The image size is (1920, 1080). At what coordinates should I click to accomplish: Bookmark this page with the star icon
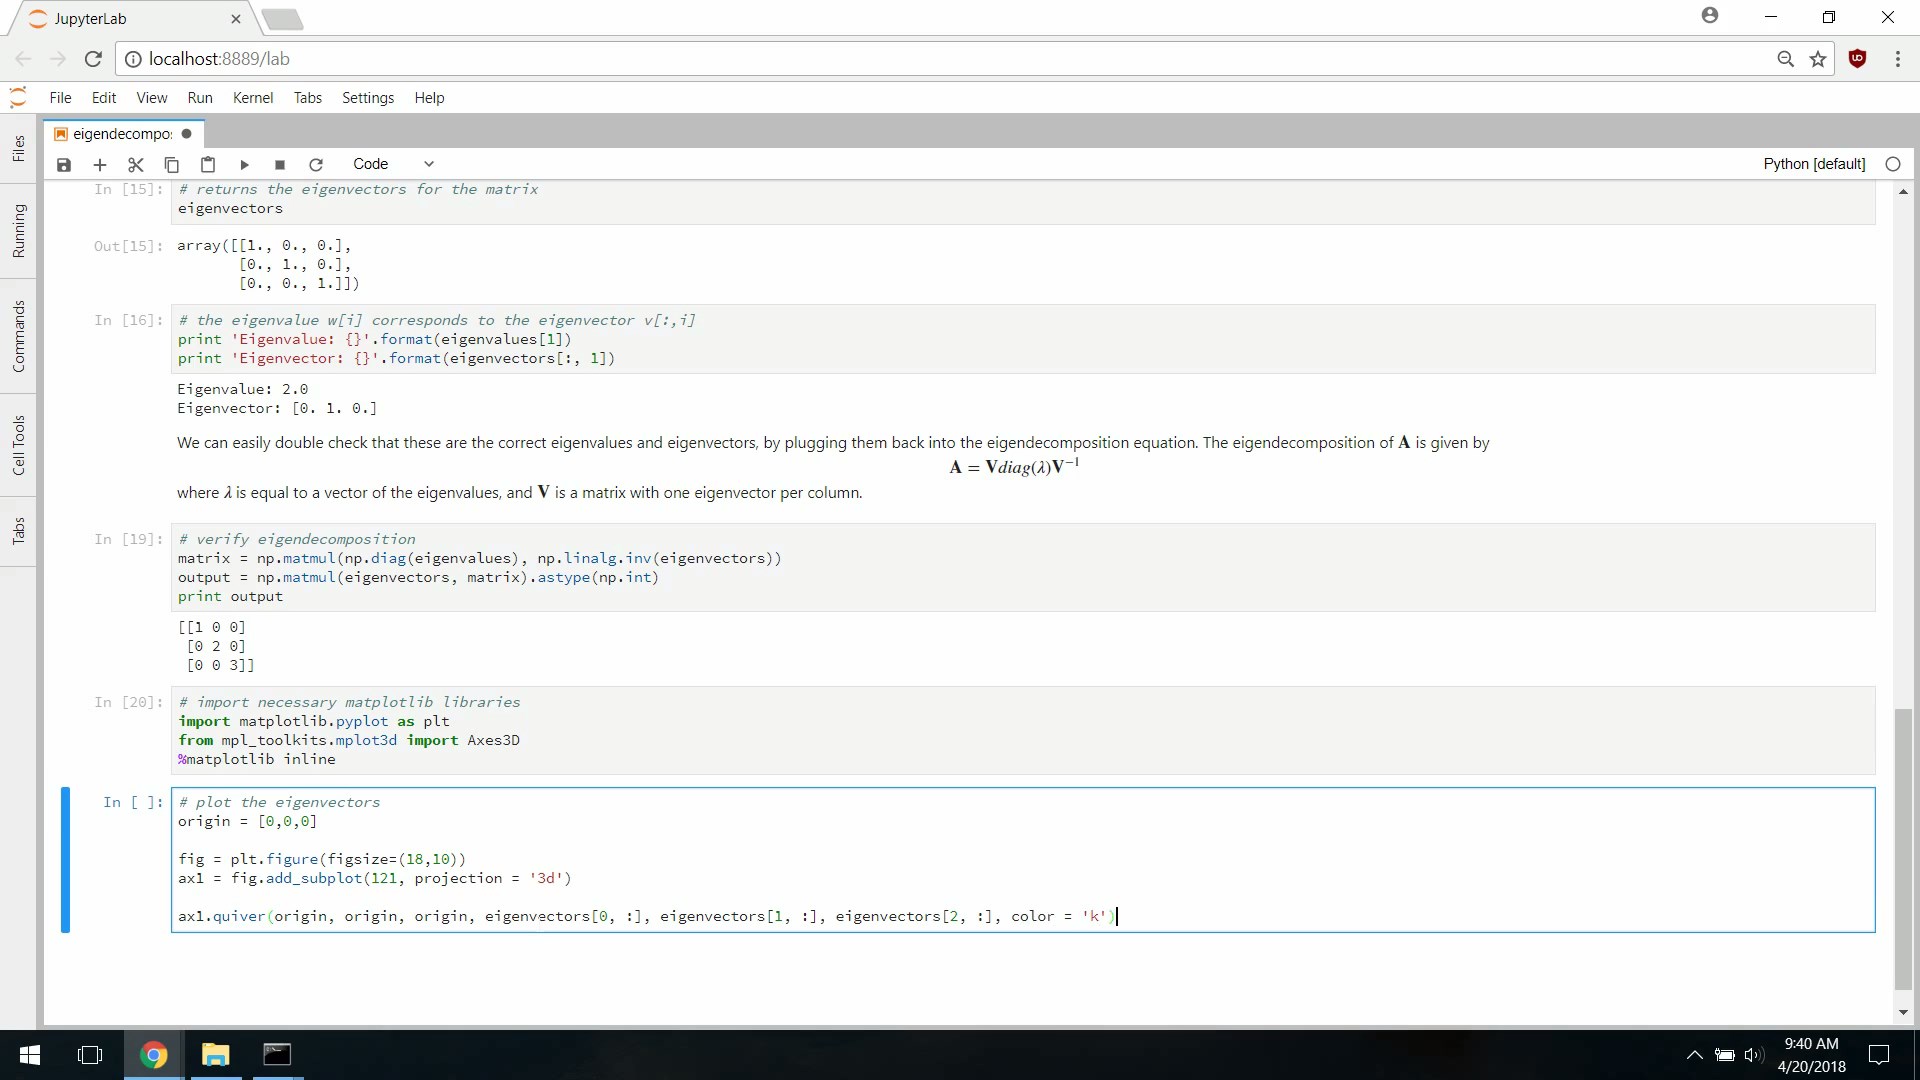coord(1818,59)
